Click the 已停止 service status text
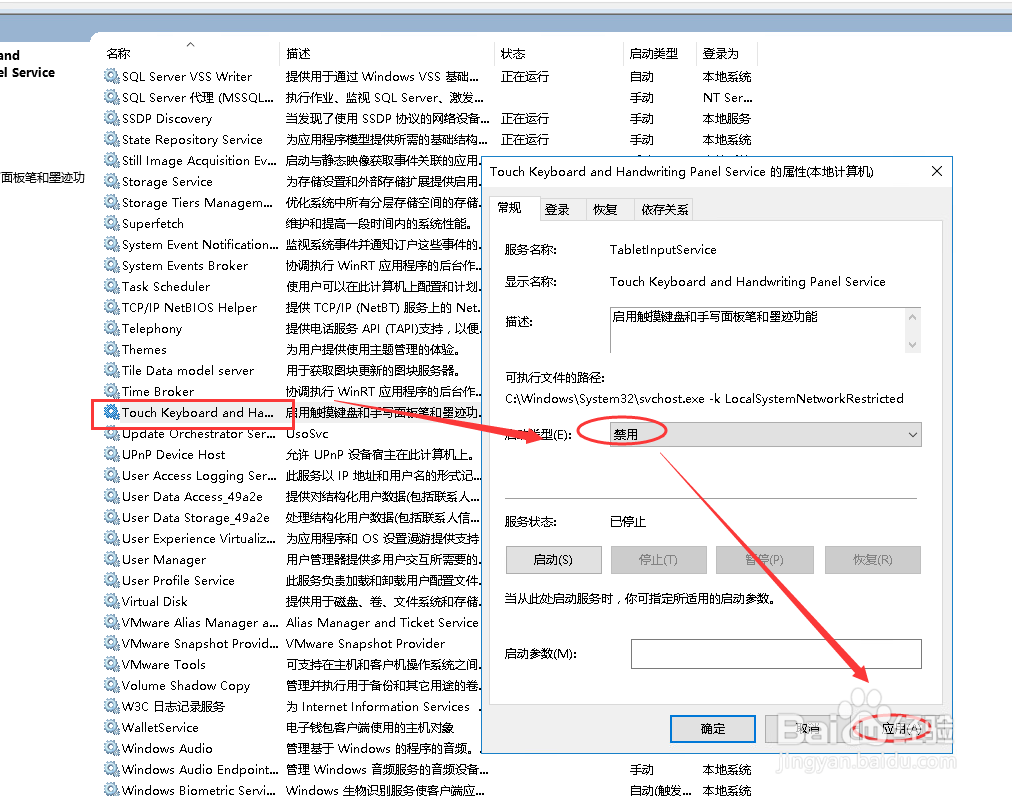Viewport: 1012px width, 796px height. 627,522
